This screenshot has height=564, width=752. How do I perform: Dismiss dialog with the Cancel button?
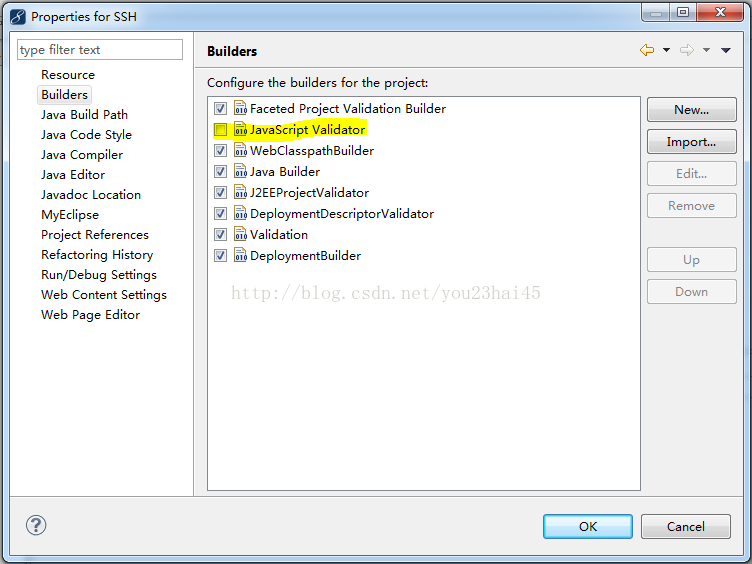point(686,527)
